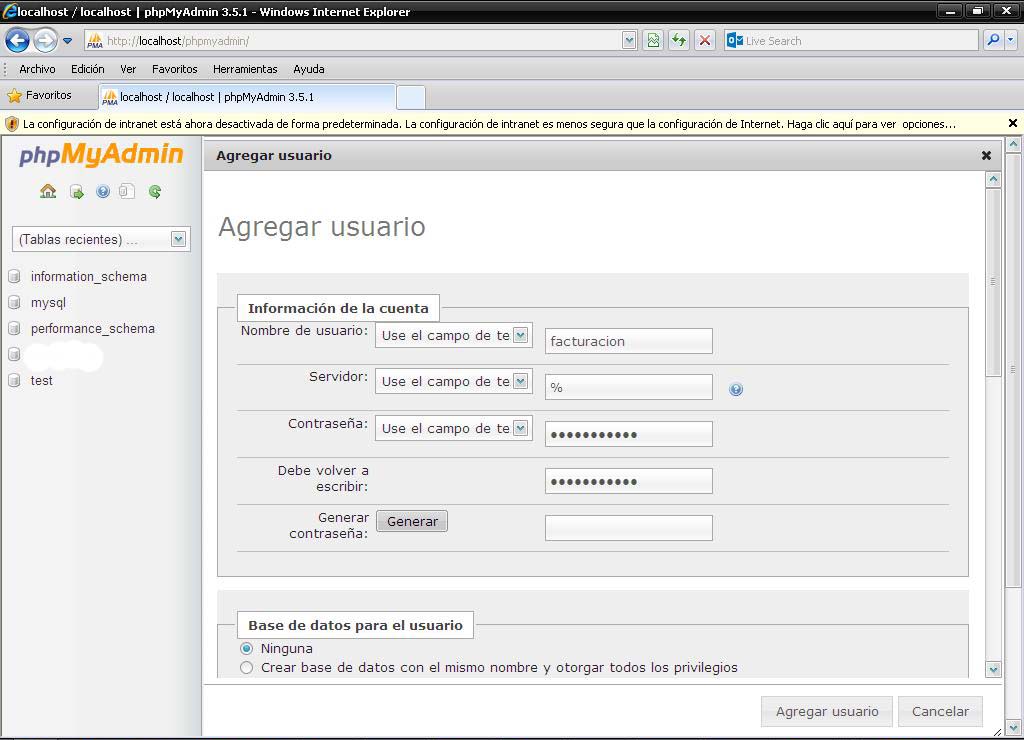Open recent pages dropdown next to forward button
1024x740 pixels.
point(67,40)
